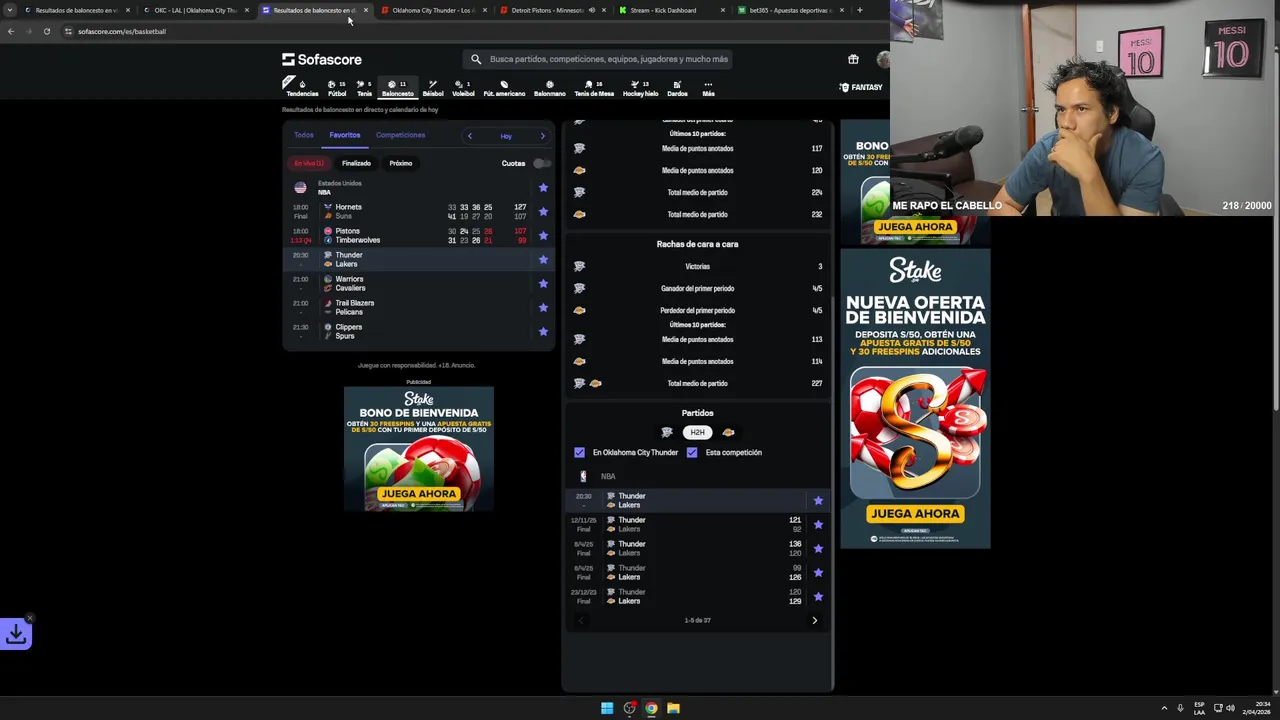
Task: Switch to the Todos tab
Action: point(304,135)
